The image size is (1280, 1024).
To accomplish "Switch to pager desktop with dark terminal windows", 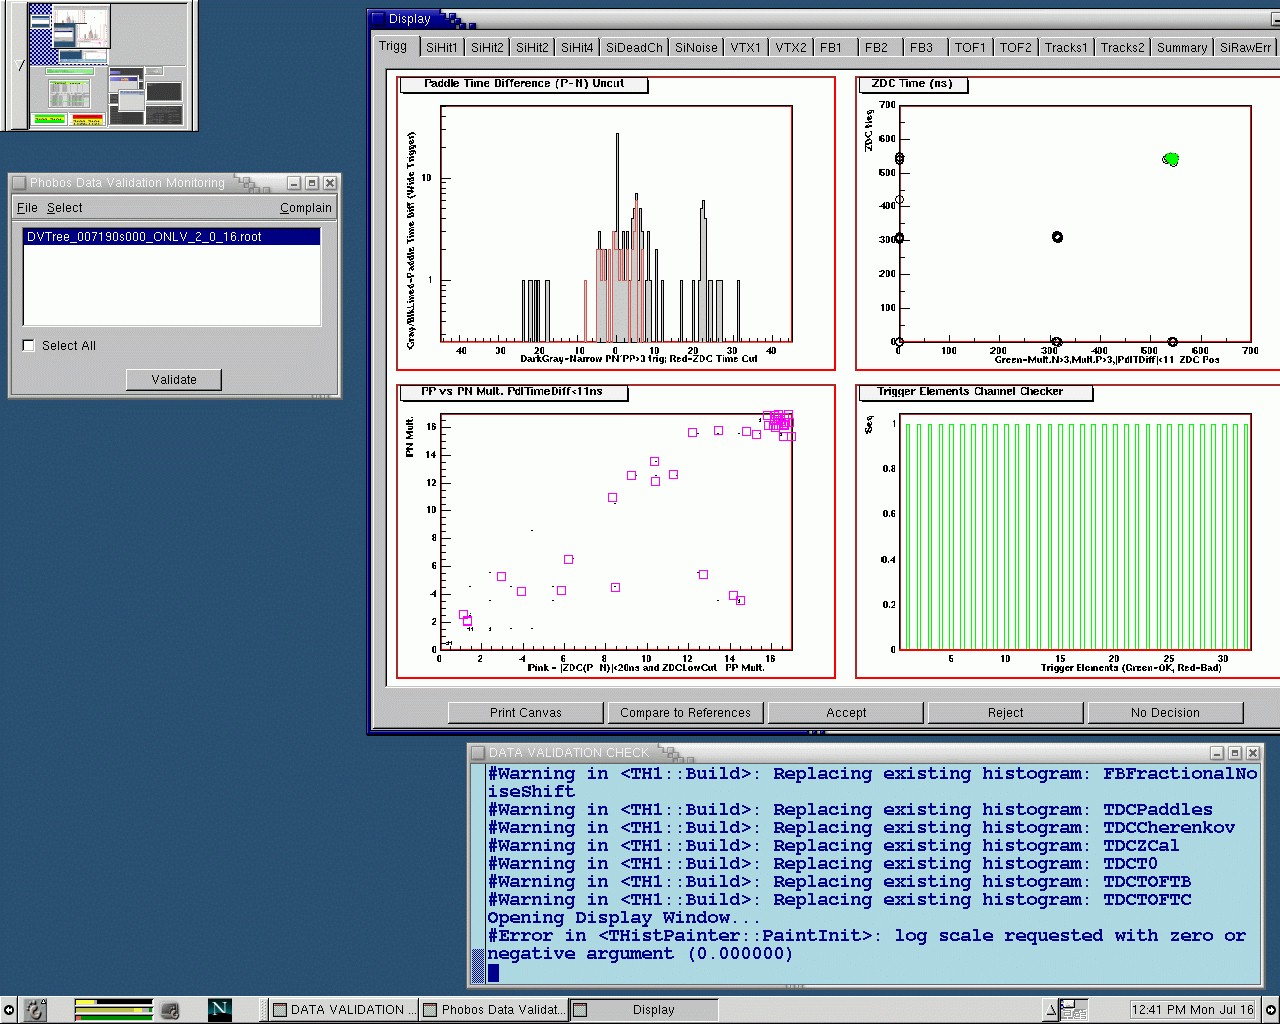I will coord(146,96).
